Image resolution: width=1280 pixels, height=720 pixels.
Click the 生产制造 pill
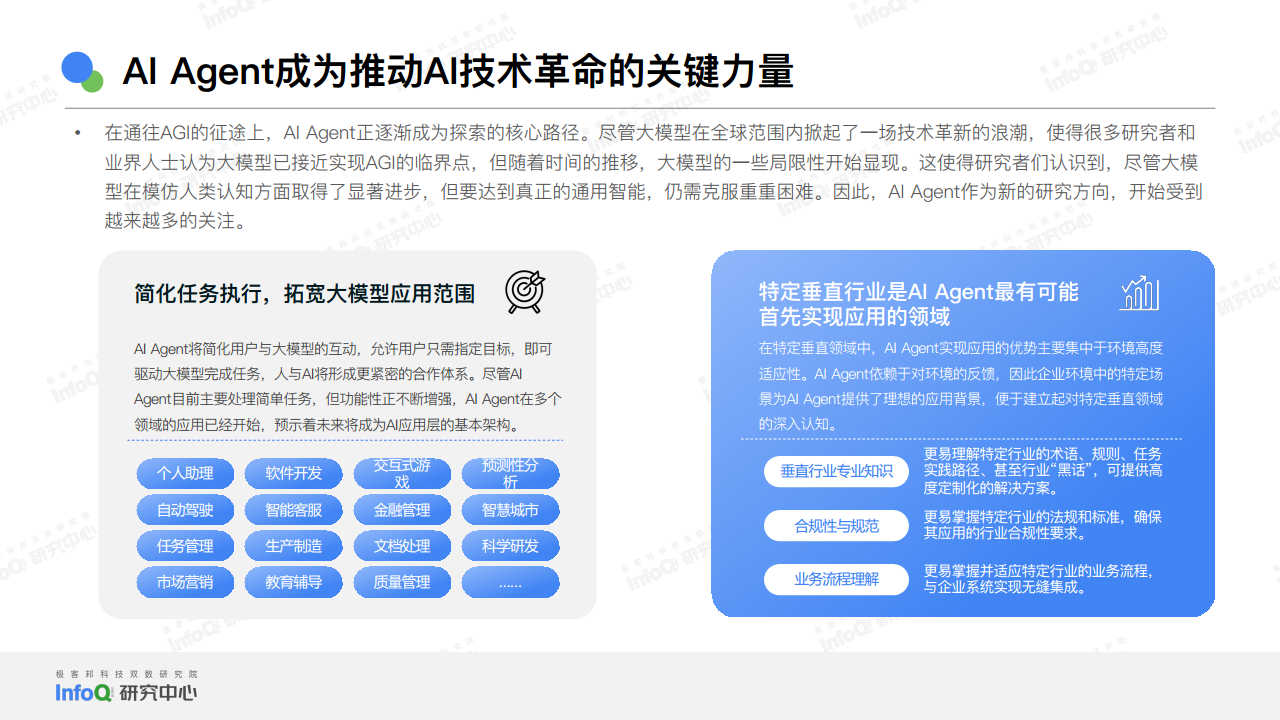(294, 546)
